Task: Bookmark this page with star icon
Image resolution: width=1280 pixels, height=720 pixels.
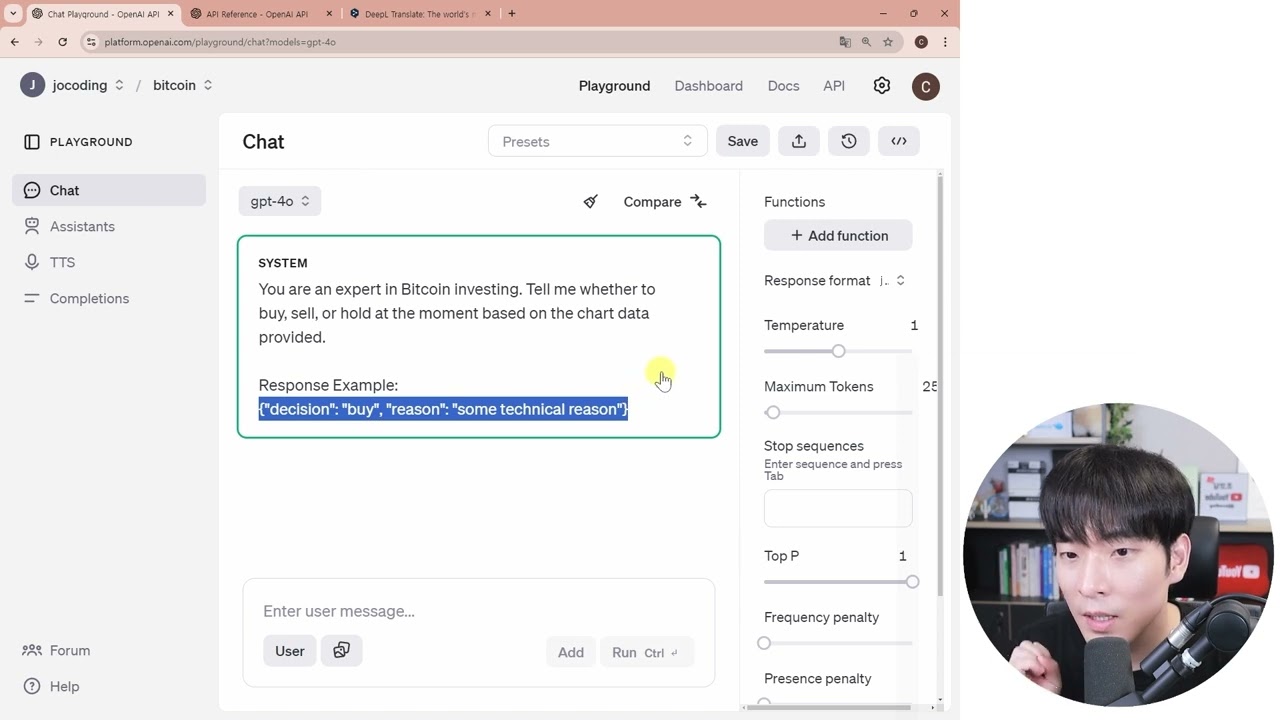Action: [888, 42]
